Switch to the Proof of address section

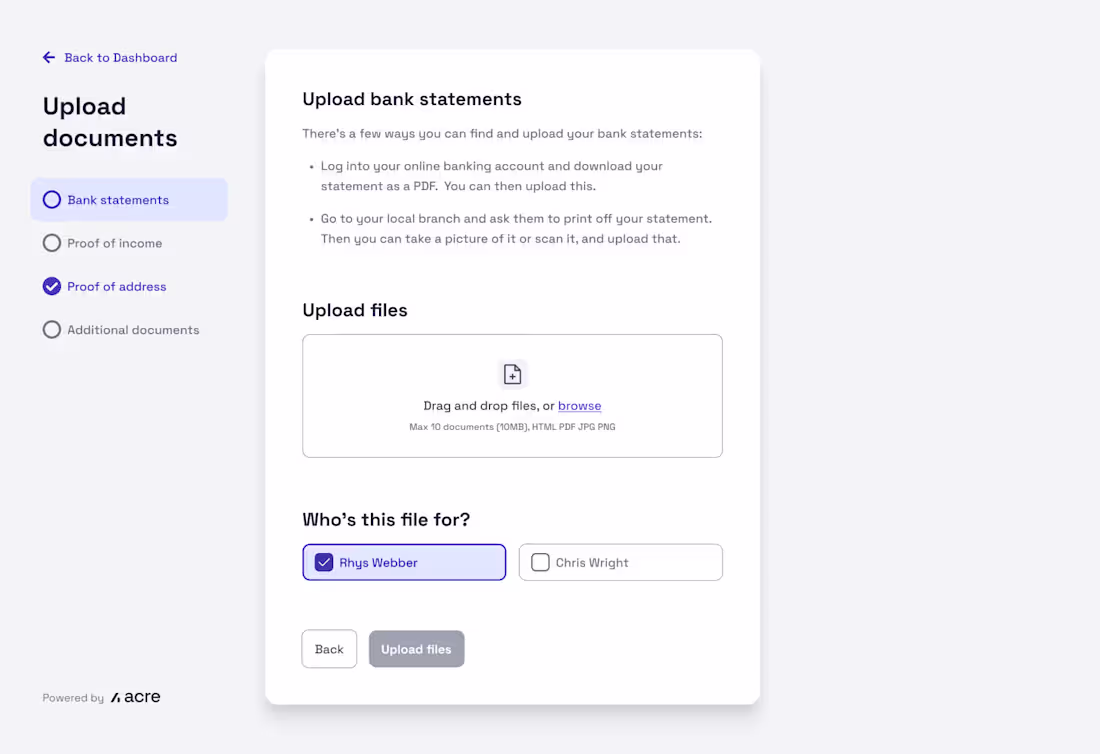point(117,286)
